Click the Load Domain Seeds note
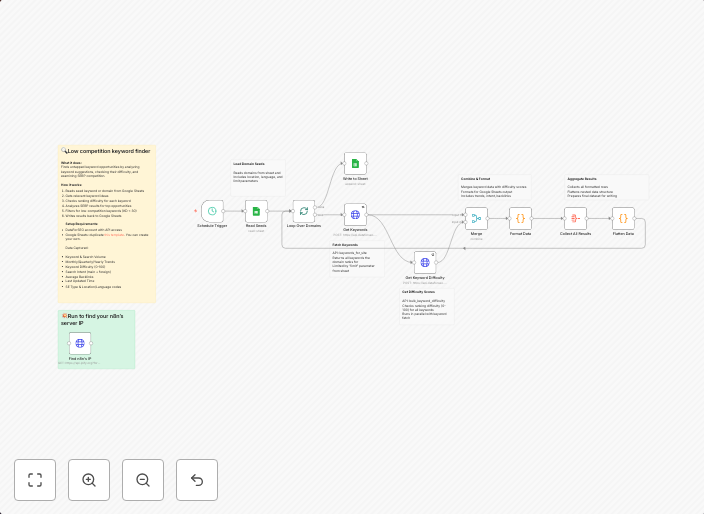The image size is (704, 514). pos(258,172)
